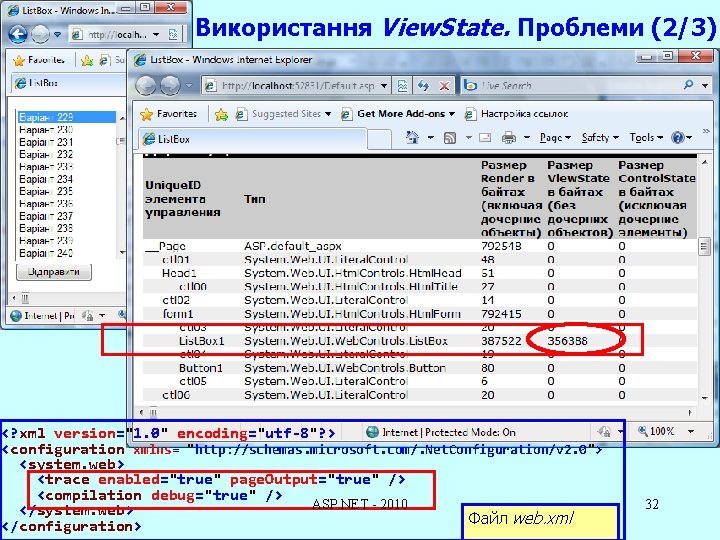The height and width of the screenshot is (540, 720).
Task: Click Add to Favorites Bar star icon
Action: [221, 114]
